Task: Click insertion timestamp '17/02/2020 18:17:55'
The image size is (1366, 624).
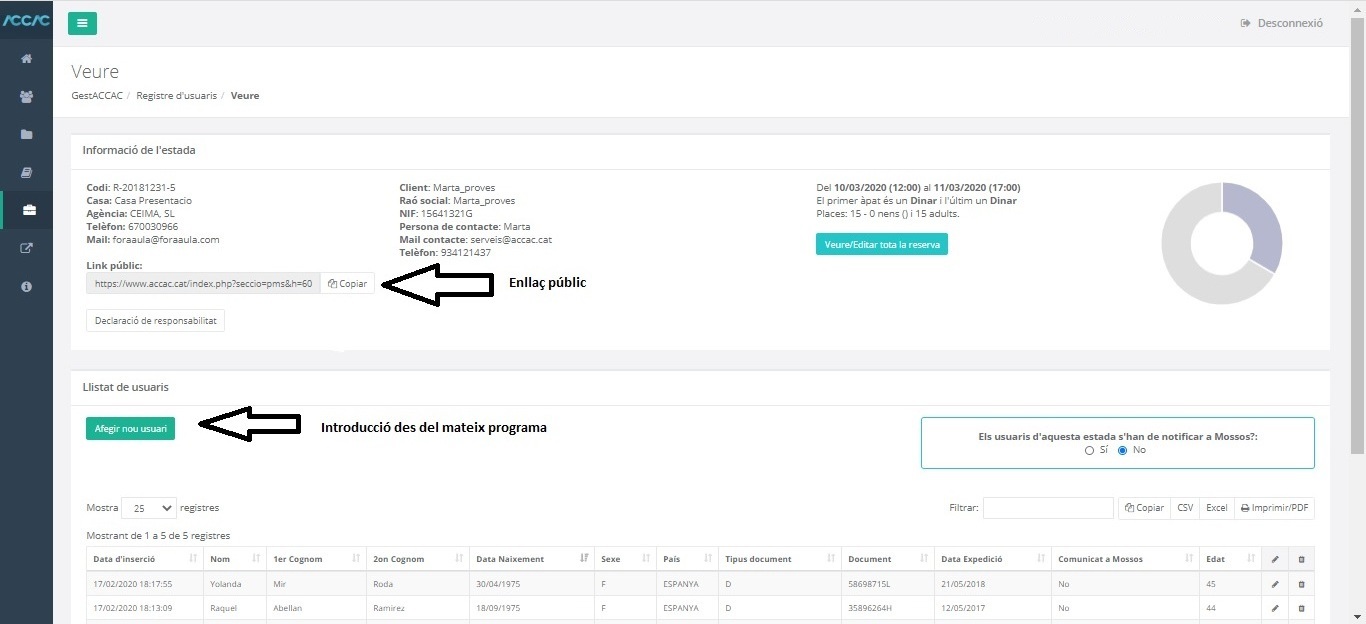Action: click(x=132, y=584)
